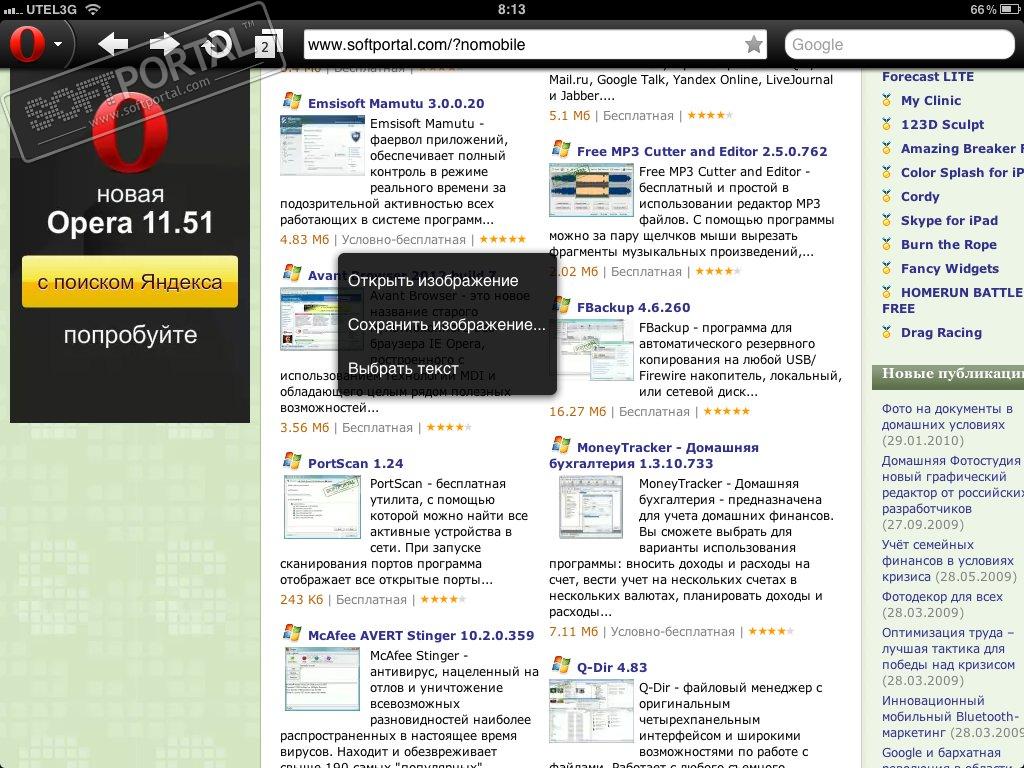
Task: Click the Windows icon beside Avant Browser
Action: point(291,273)
